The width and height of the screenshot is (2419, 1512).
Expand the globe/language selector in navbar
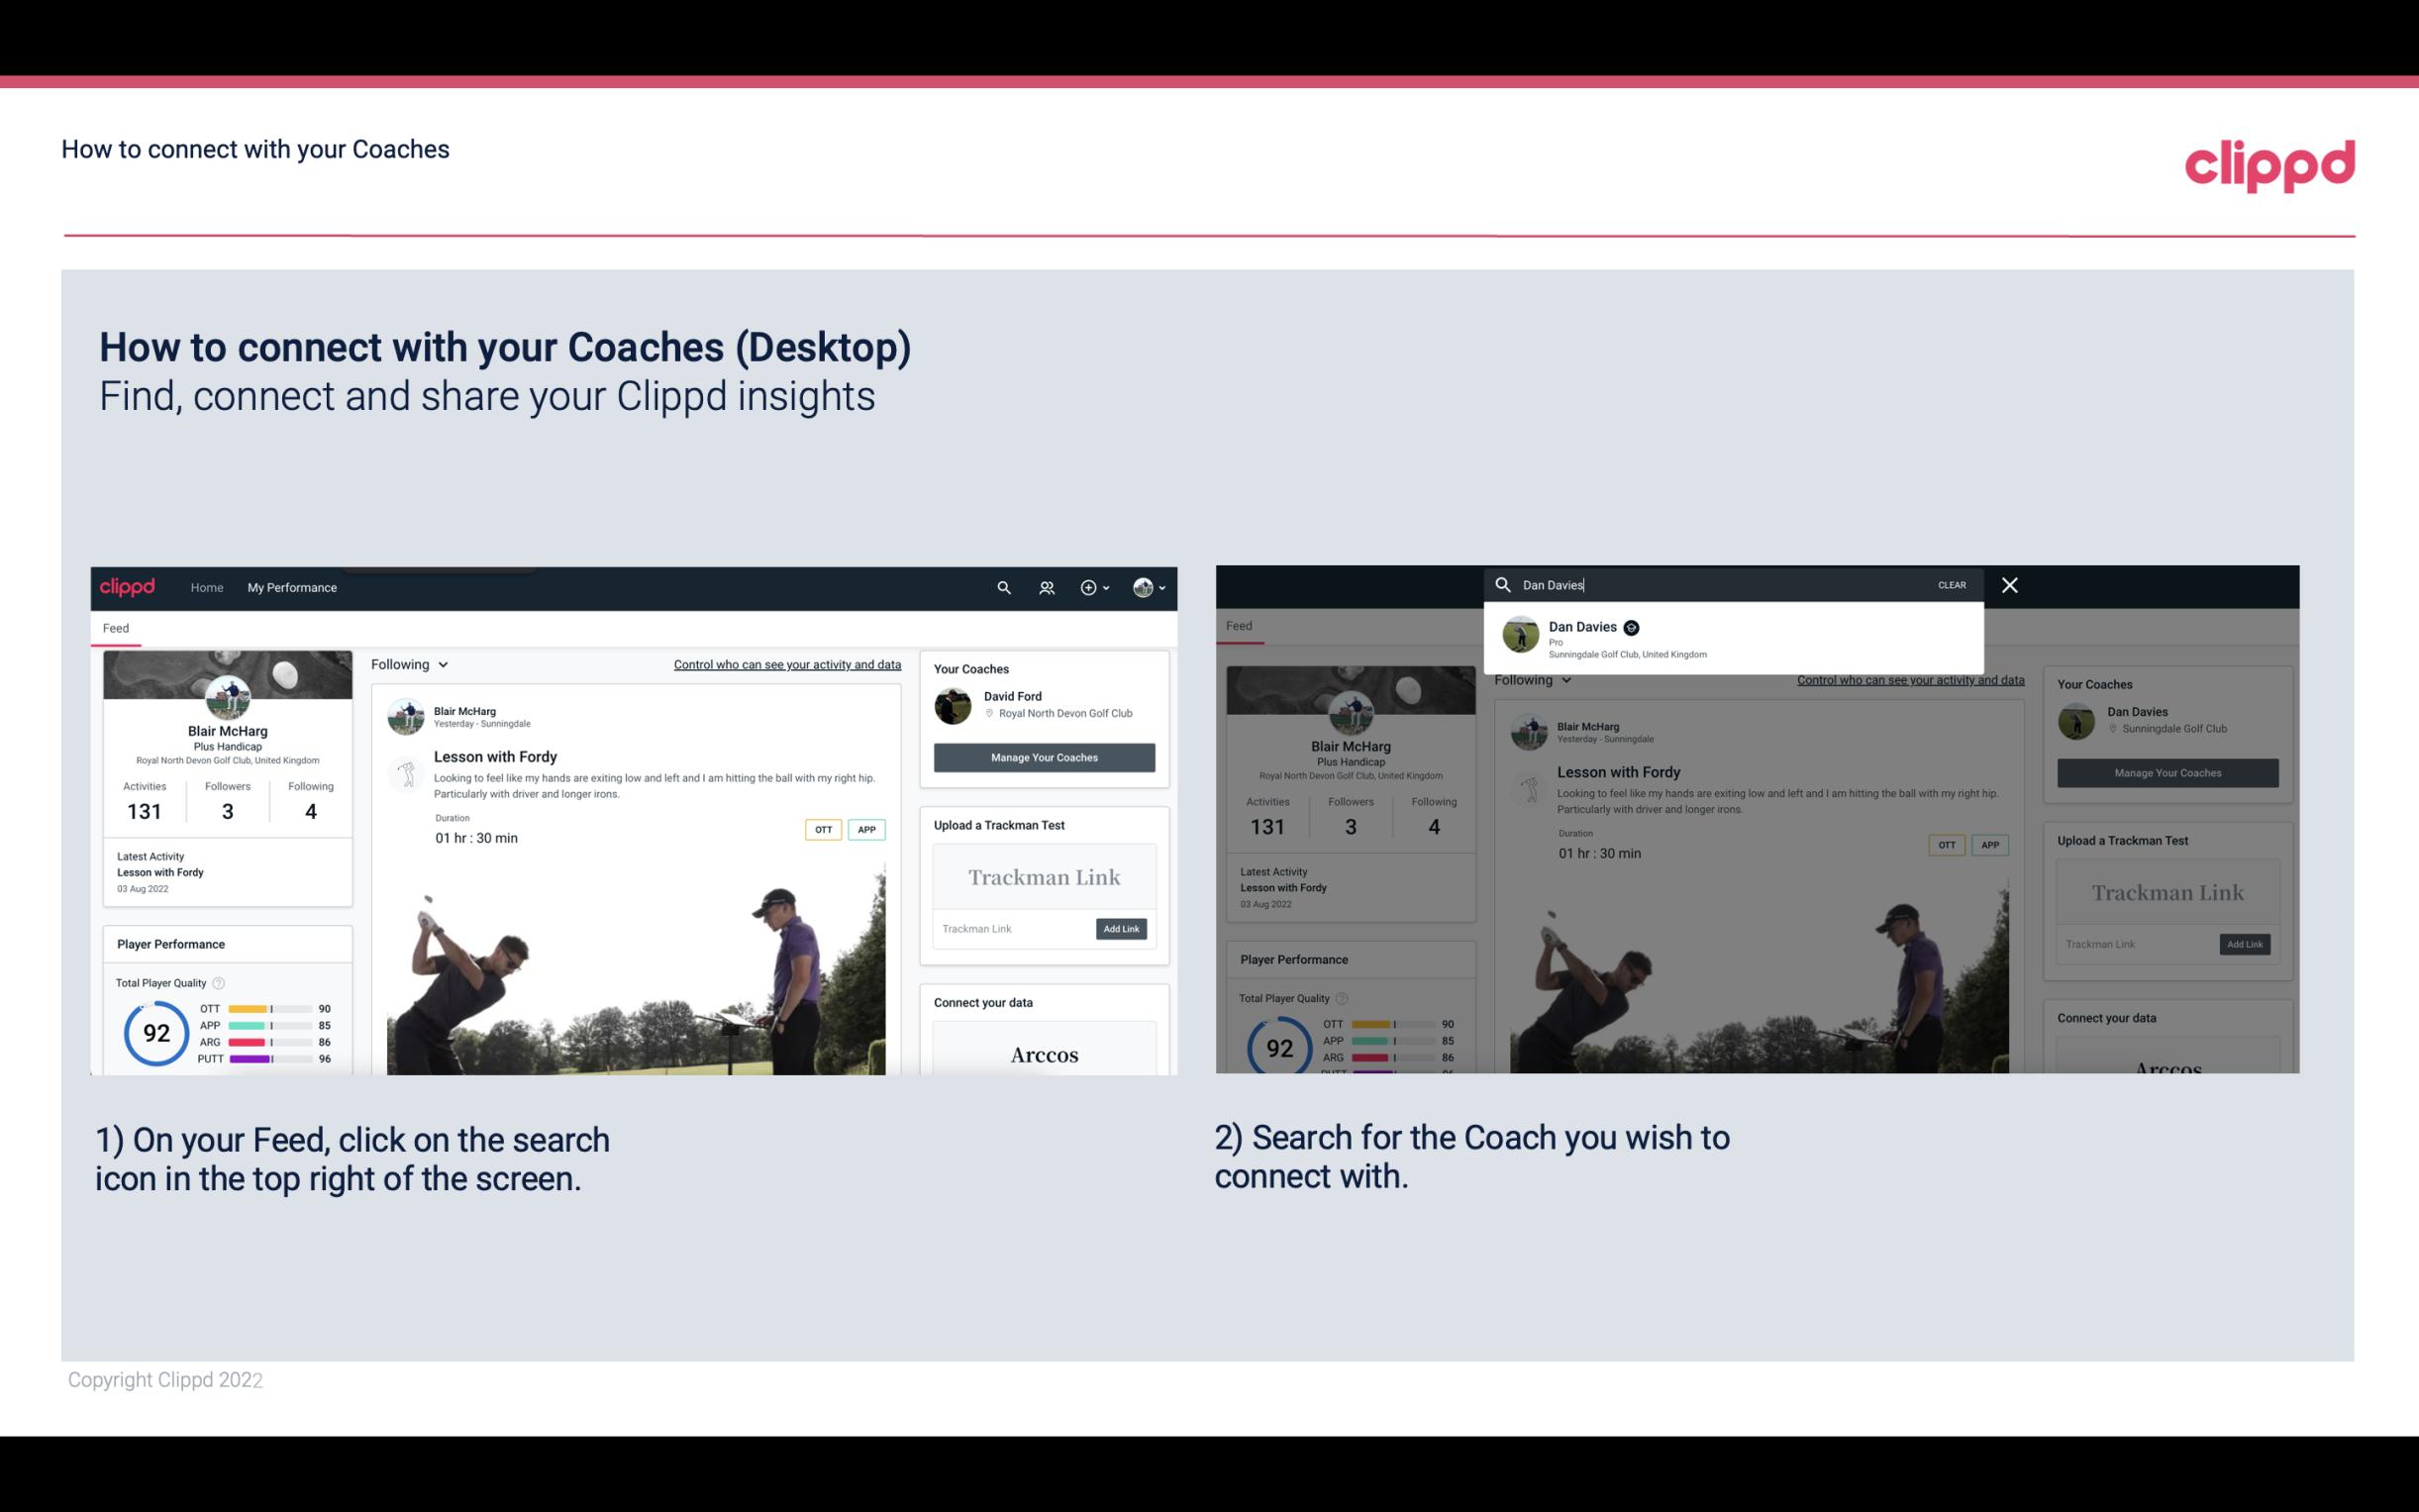click(x=1152, y=587)
